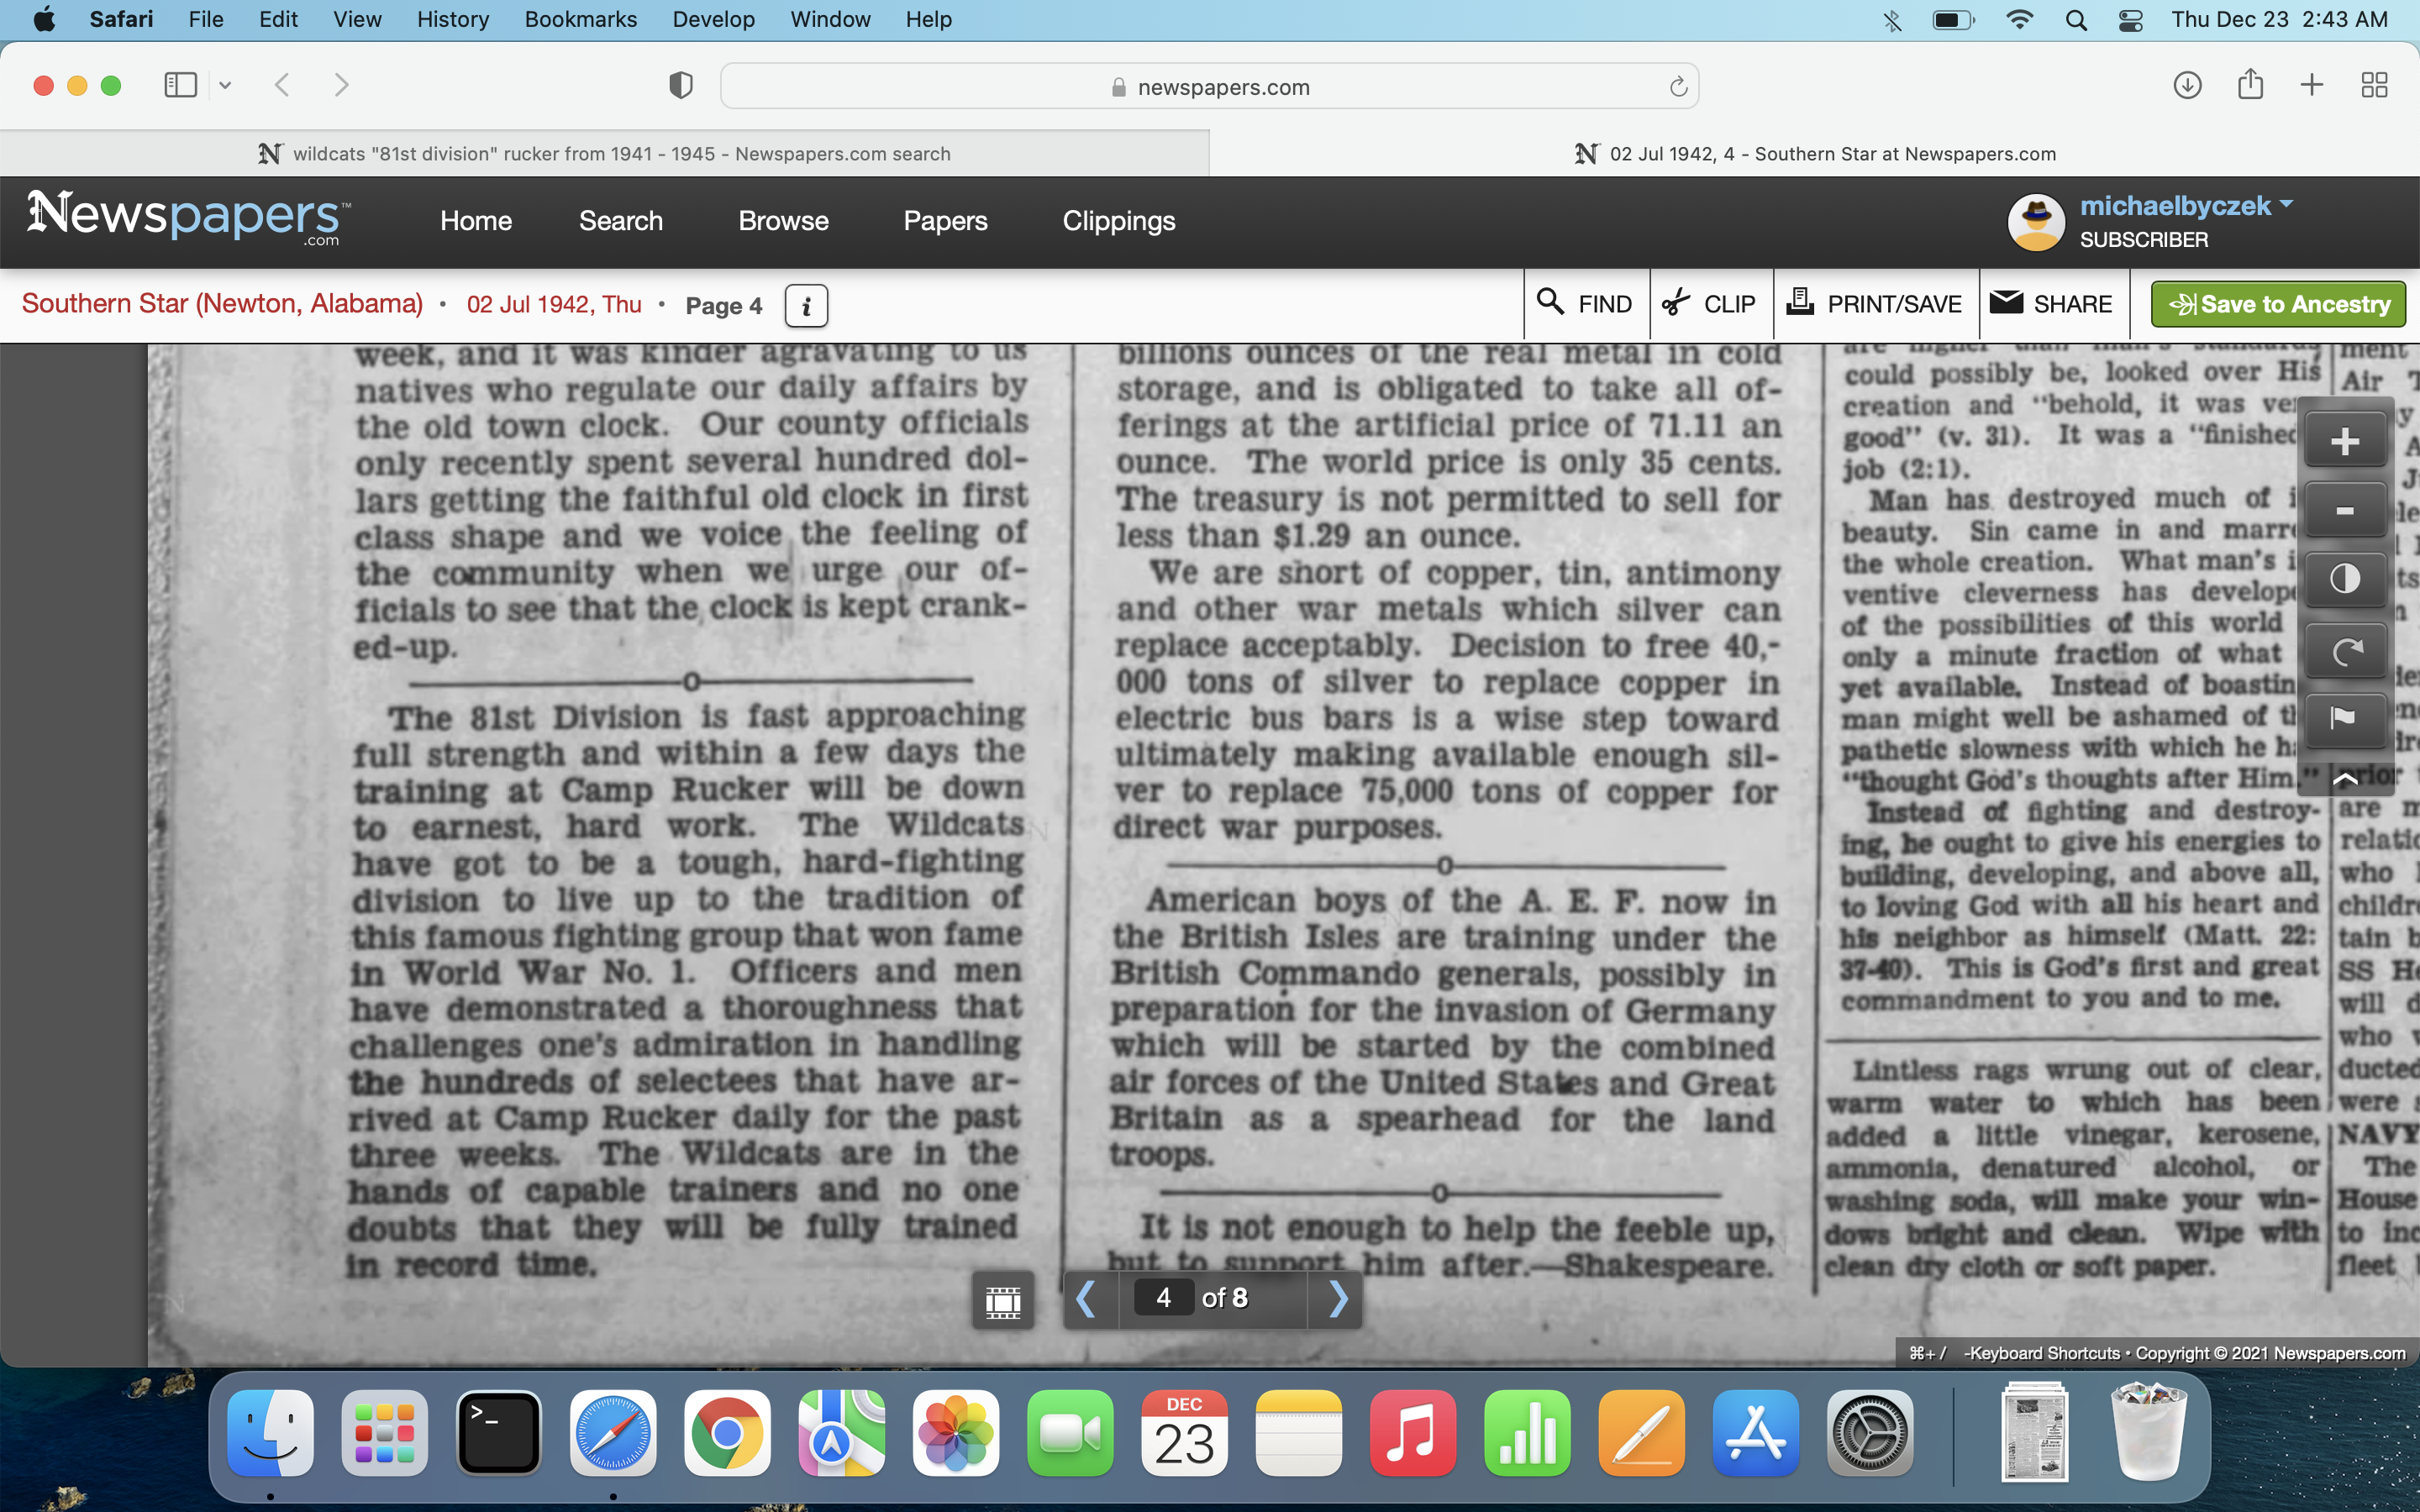Click the flag report problem icon
2420x1512 pixels.
click(x=2344, y=718)
